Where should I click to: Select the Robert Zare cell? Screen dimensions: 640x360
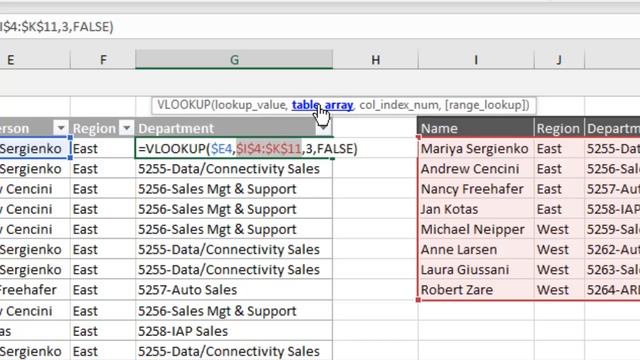476,290
